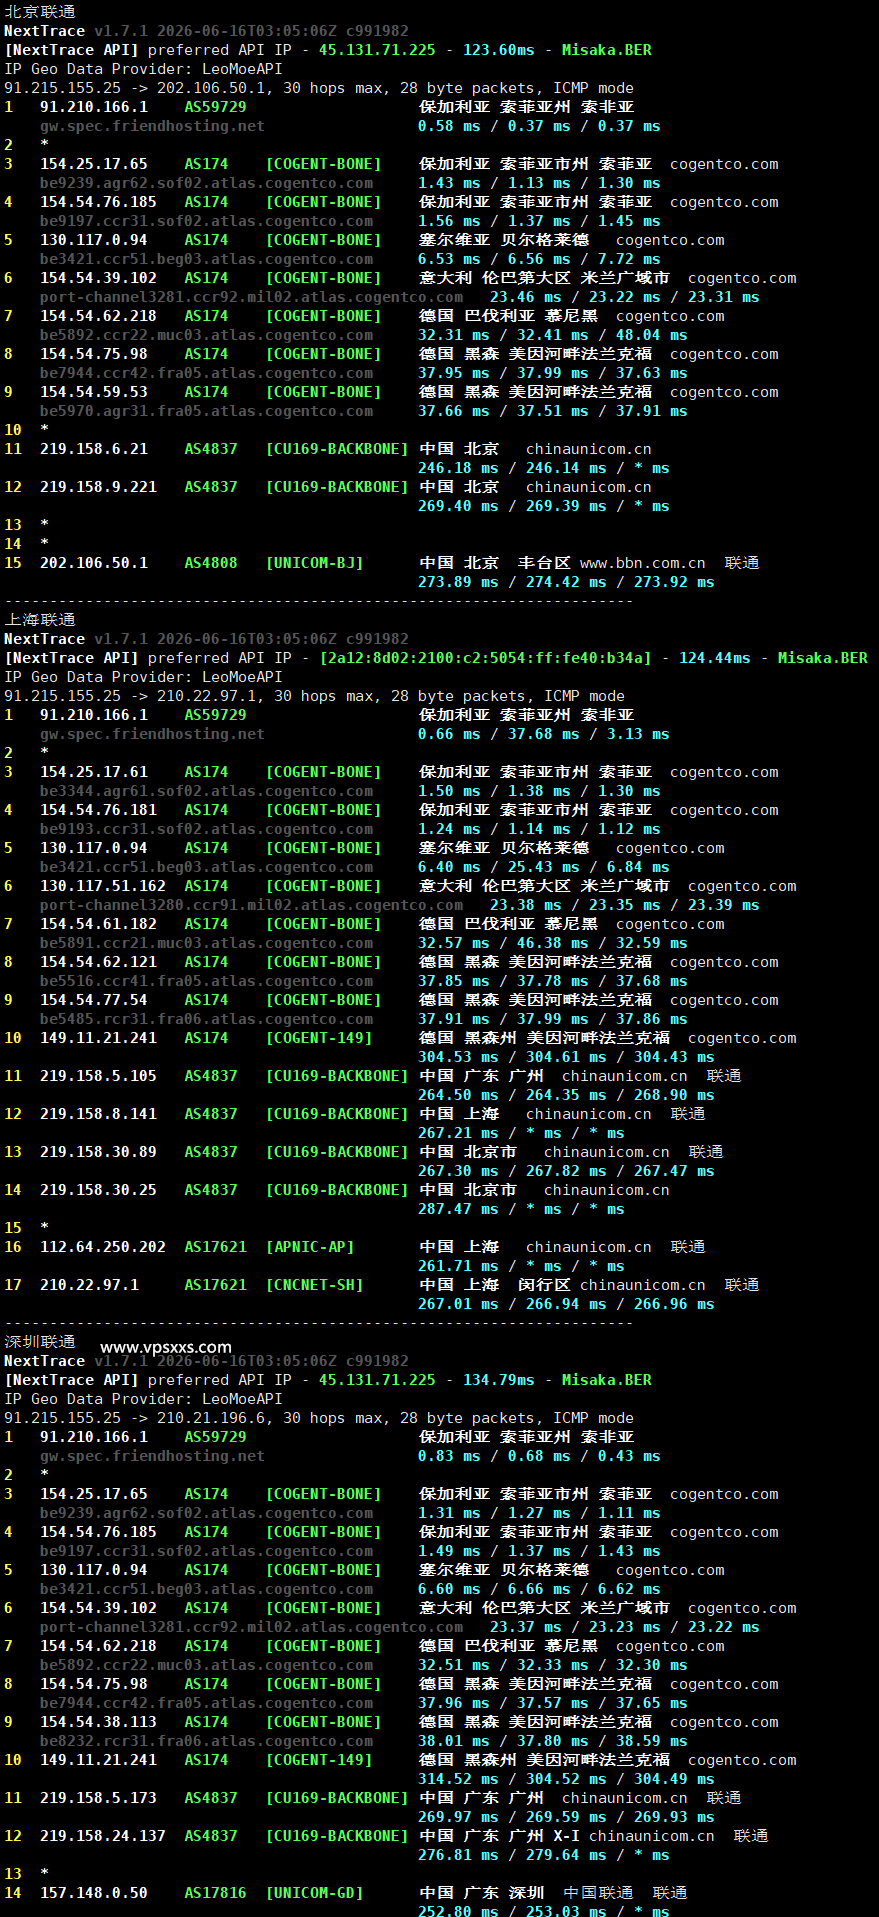This screenshot has width=879, height=1917.
Task: Select the "X-I" label text
Action: pyautogui.click(x=566, y=1836)
